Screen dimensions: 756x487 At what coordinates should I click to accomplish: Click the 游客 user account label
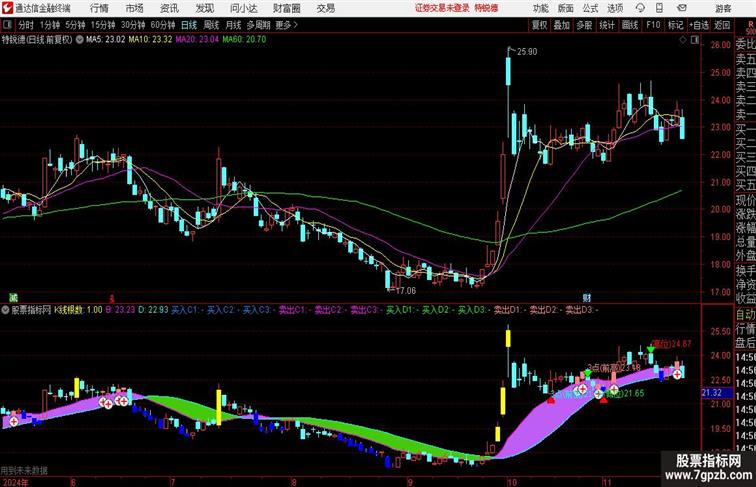[723, 9]
